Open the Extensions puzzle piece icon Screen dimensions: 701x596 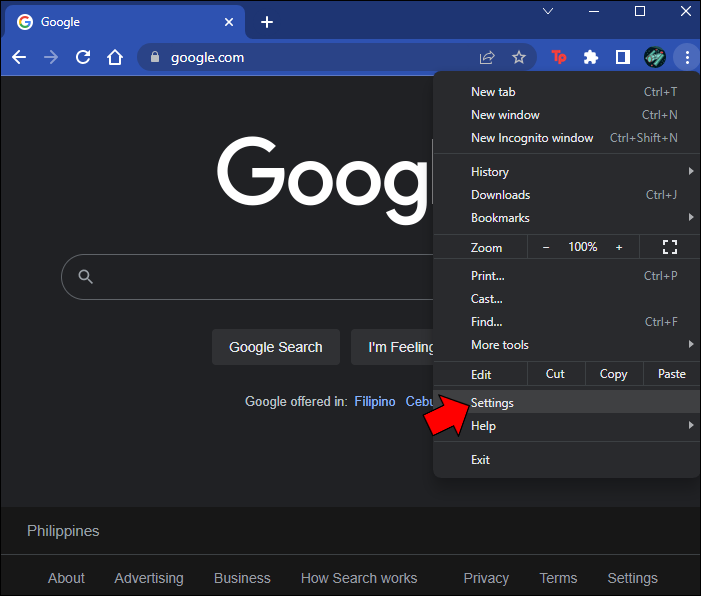click(x=591, y=57)
